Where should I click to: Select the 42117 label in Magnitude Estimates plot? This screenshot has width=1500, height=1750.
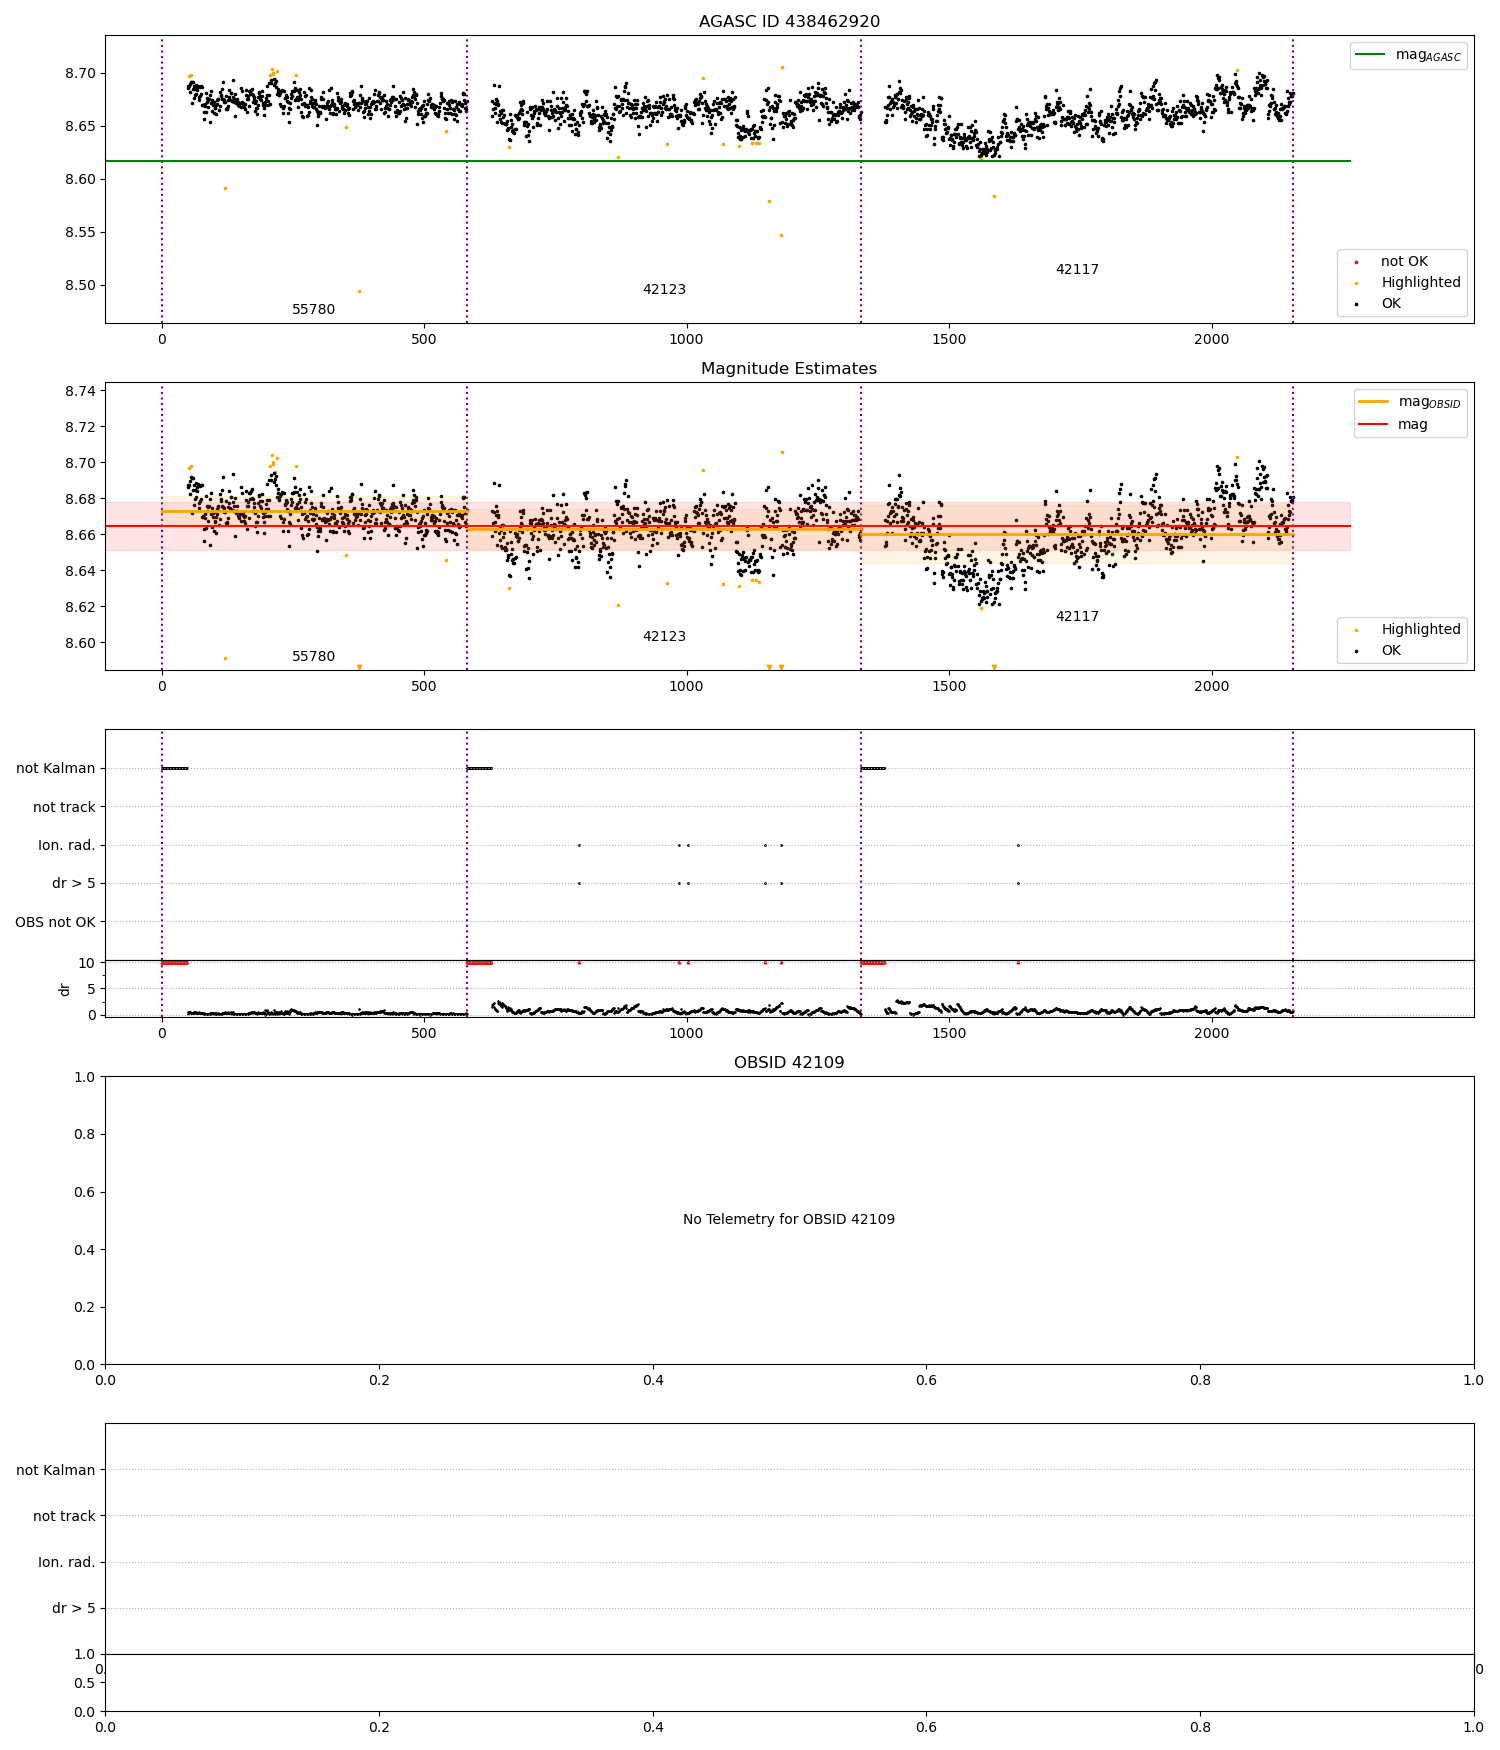click(1077, 617)
